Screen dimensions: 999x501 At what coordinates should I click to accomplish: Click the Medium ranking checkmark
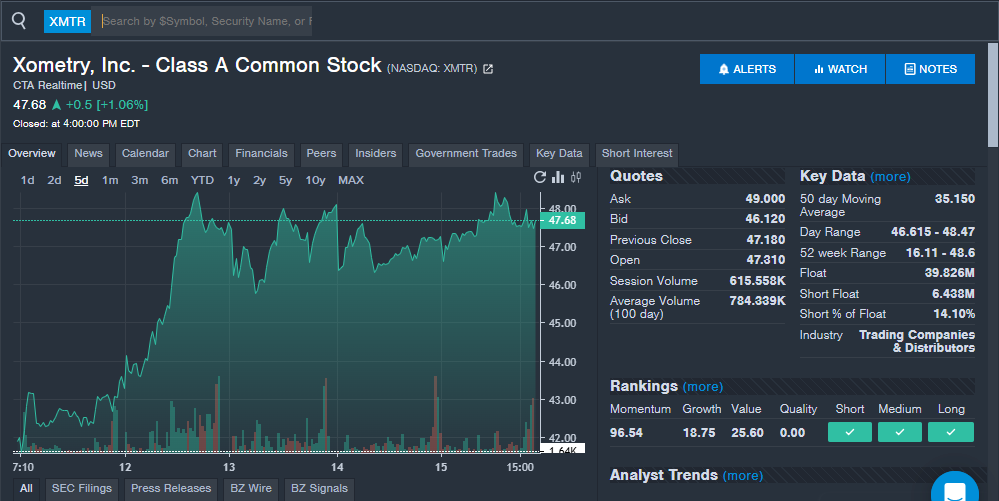900,432
